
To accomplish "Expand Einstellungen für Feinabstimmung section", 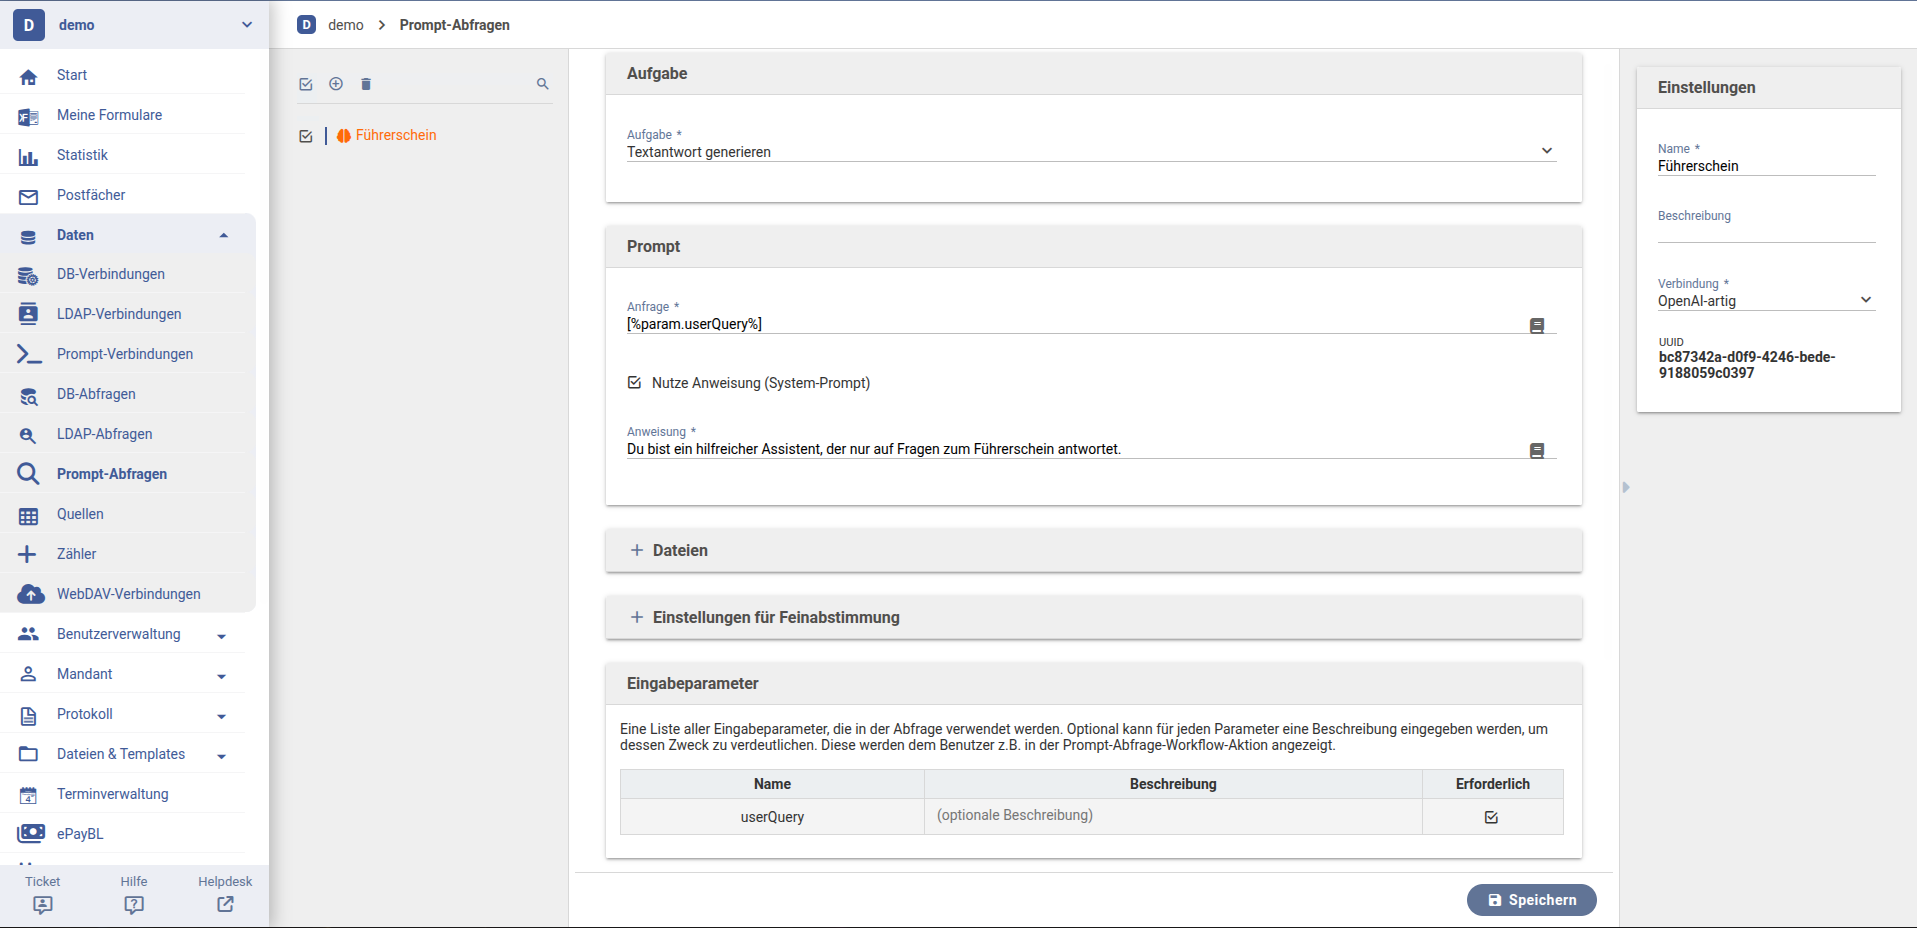I will (x=775, y=618).
